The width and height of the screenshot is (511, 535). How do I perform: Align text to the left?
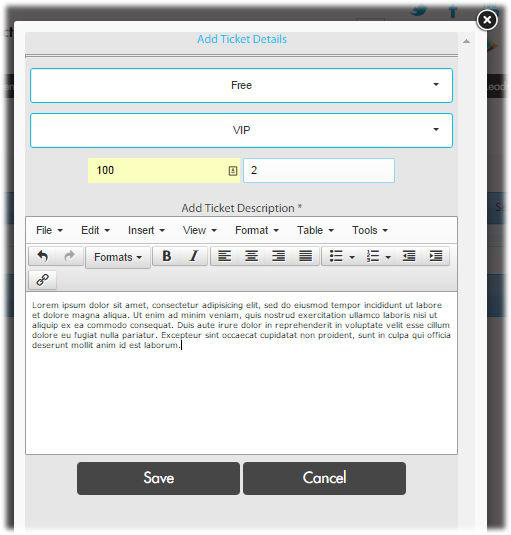click(224, 256)
